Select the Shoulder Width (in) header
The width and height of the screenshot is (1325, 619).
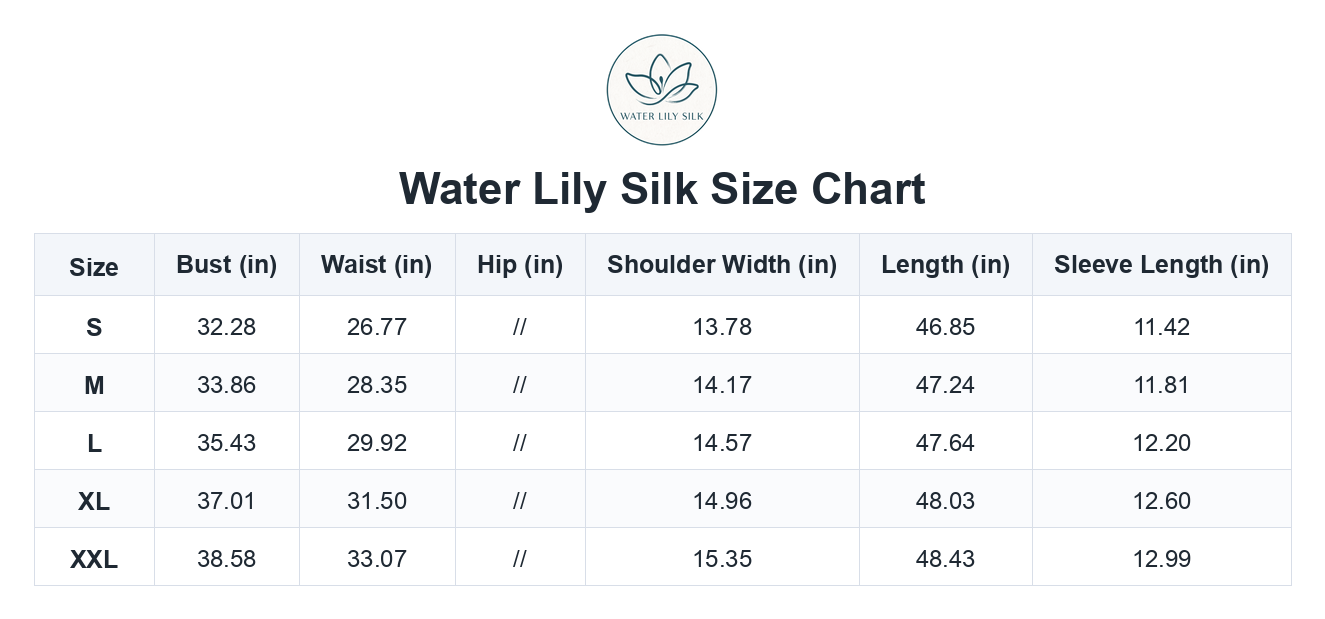[722, 265]
